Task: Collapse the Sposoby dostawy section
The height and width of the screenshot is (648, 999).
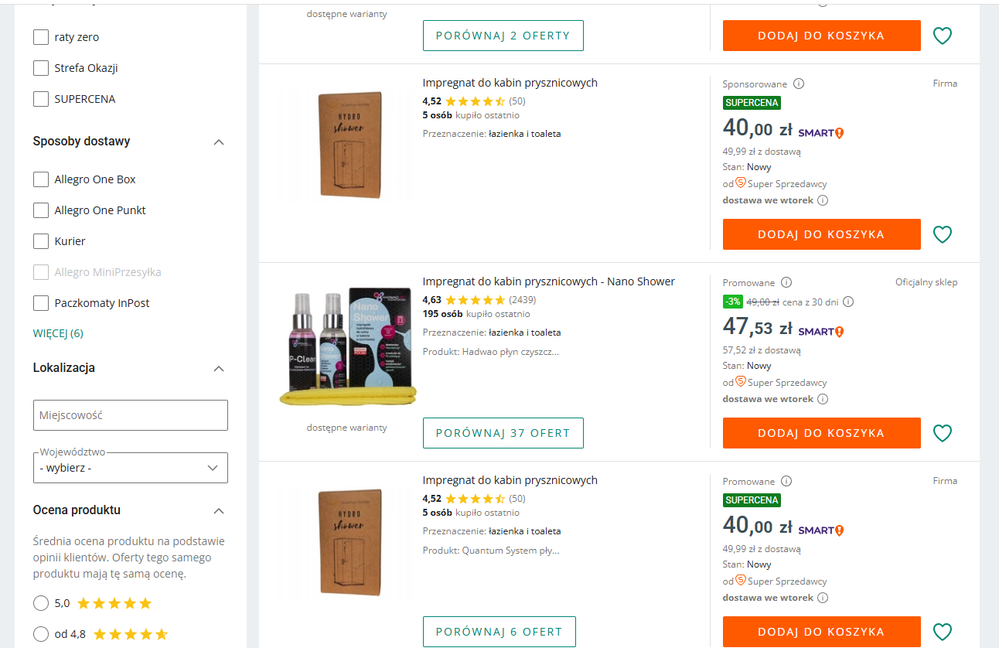Action: pos(219,142)
